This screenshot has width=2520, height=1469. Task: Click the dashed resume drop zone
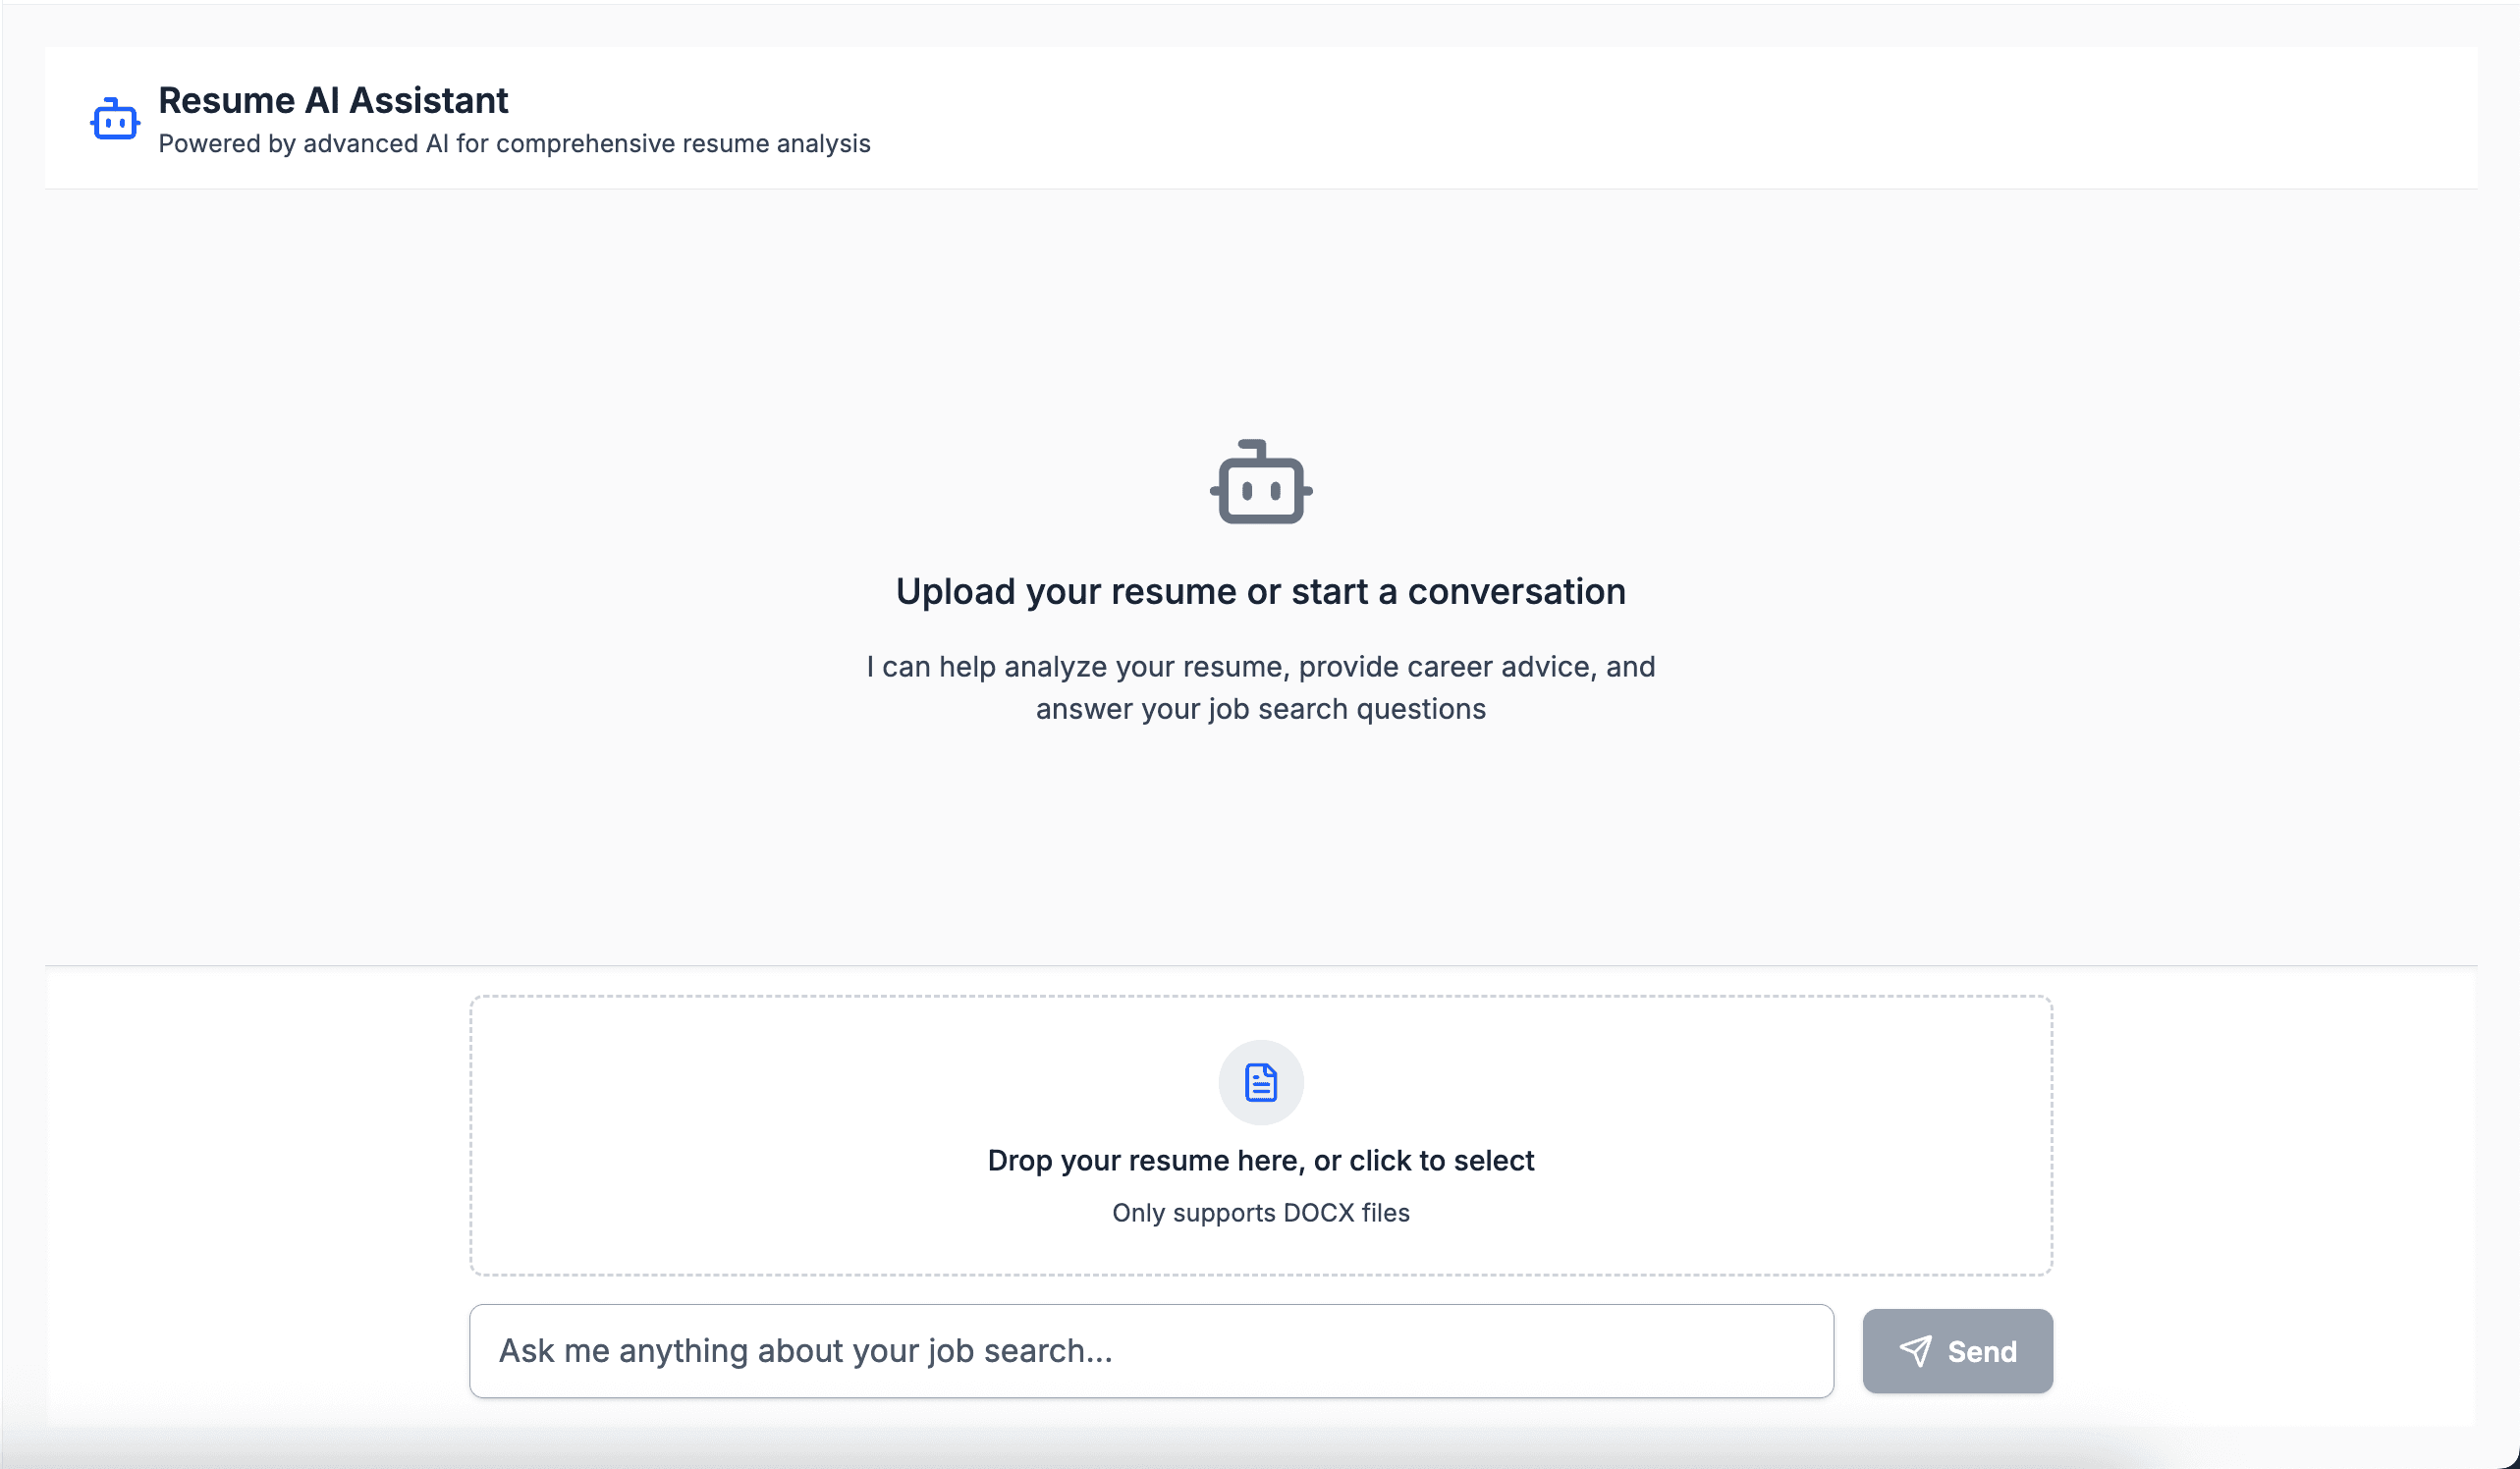tap(1260, 1137)
